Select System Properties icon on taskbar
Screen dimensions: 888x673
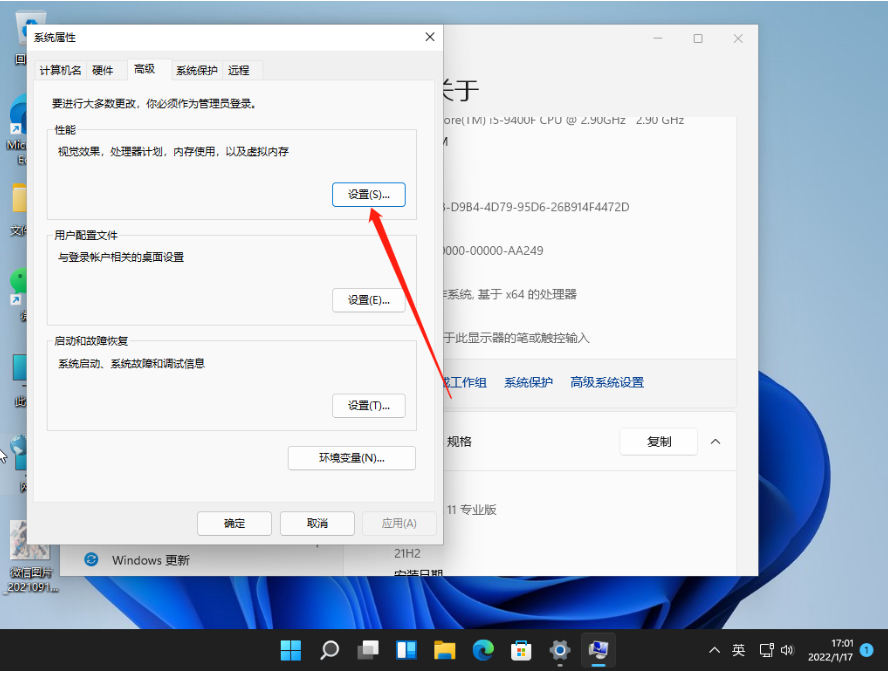598,650
